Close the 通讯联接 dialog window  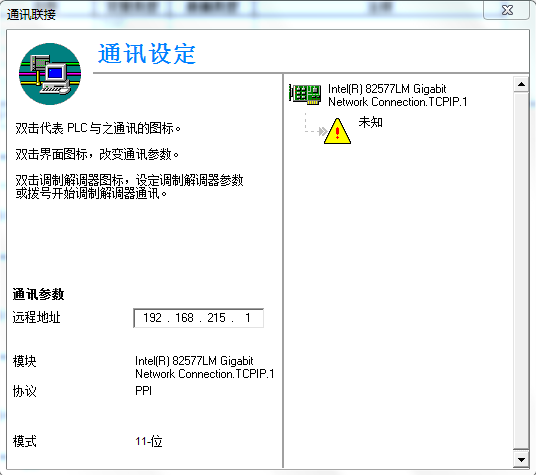pos(507,10)
